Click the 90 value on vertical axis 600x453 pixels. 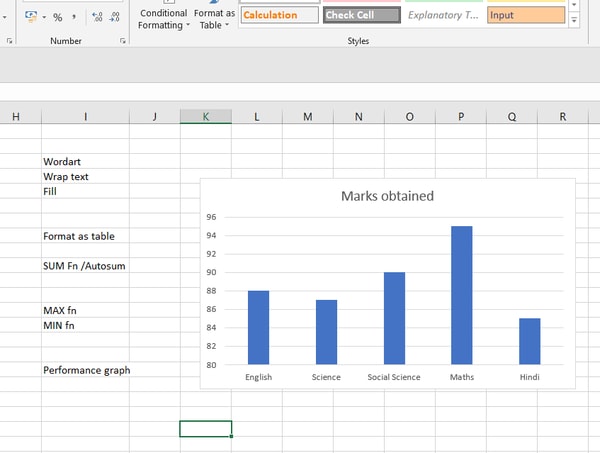click(x=211, y=272)
